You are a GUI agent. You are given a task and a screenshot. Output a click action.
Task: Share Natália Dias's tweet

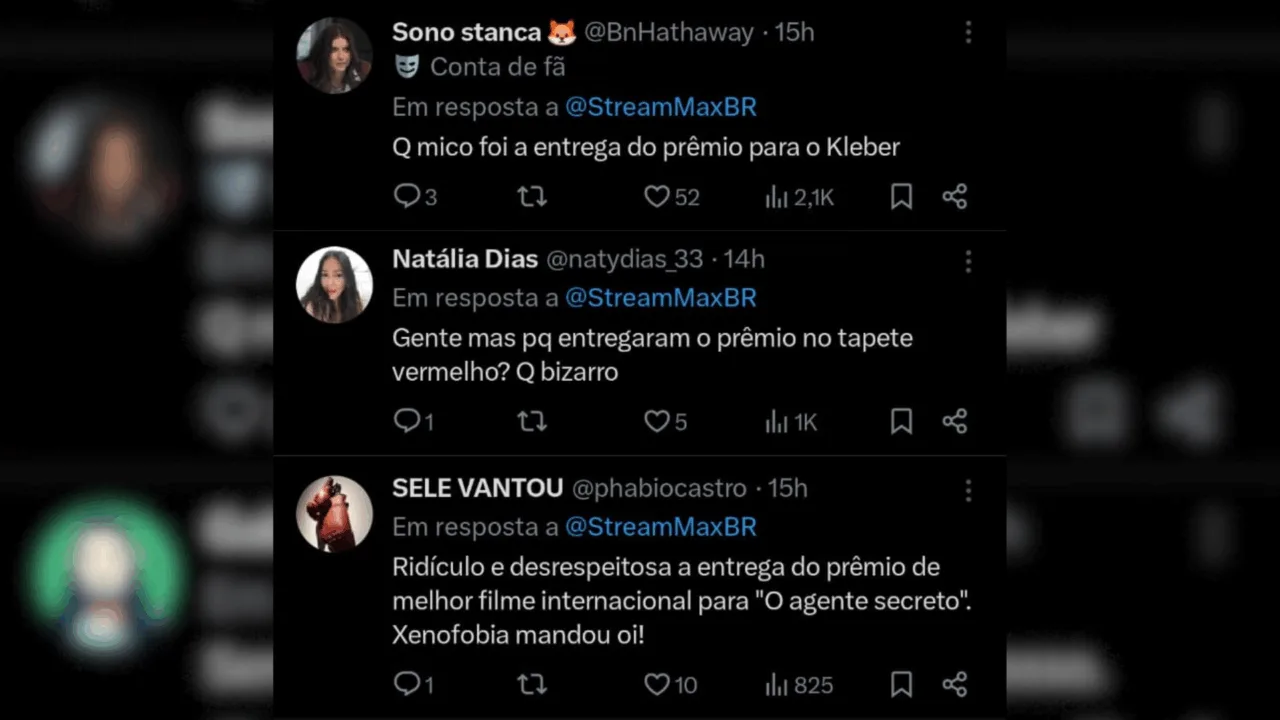pyautogui.click(x=955, y=422)
